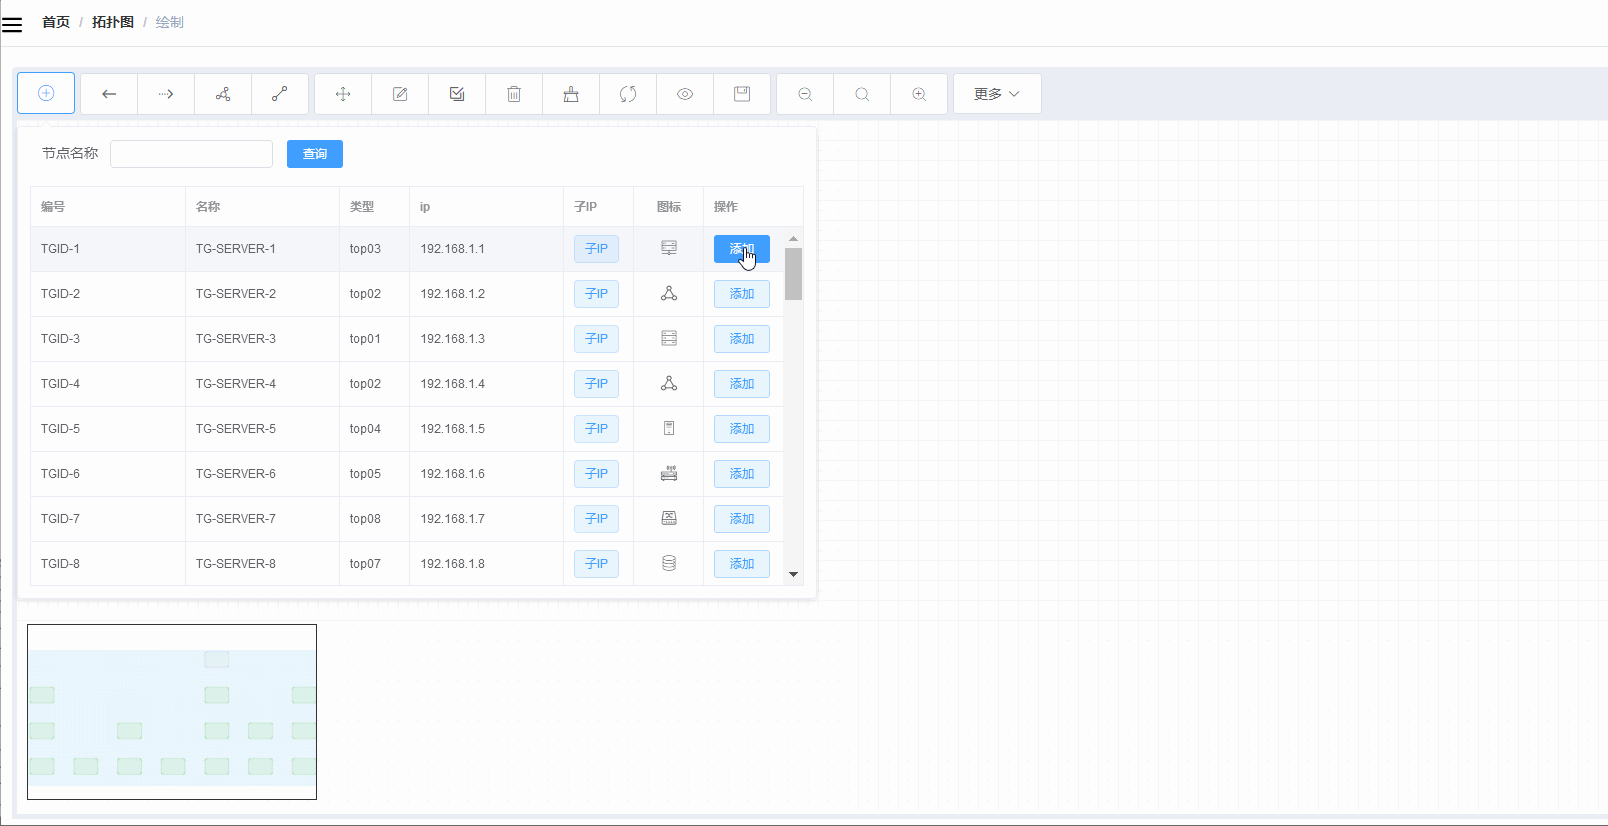The width and height of the screenshot is (1608, 826).
Task: Open 子IP for TG-SERVER-2
Action: pos(596,294)
